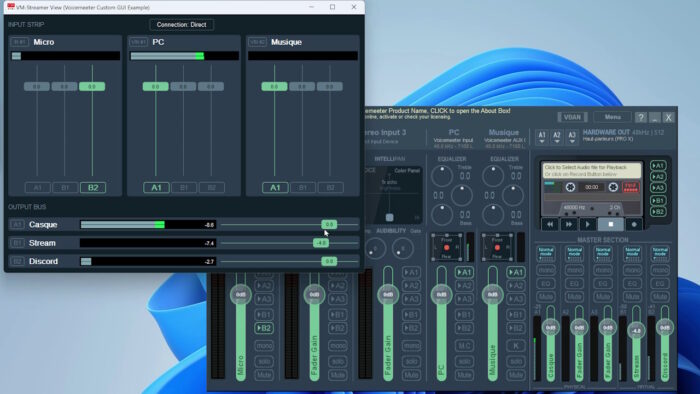The height and width of the screenshot is (394, 700).
Task: Click the Stream master fader at -4.8
Action: 636,331
